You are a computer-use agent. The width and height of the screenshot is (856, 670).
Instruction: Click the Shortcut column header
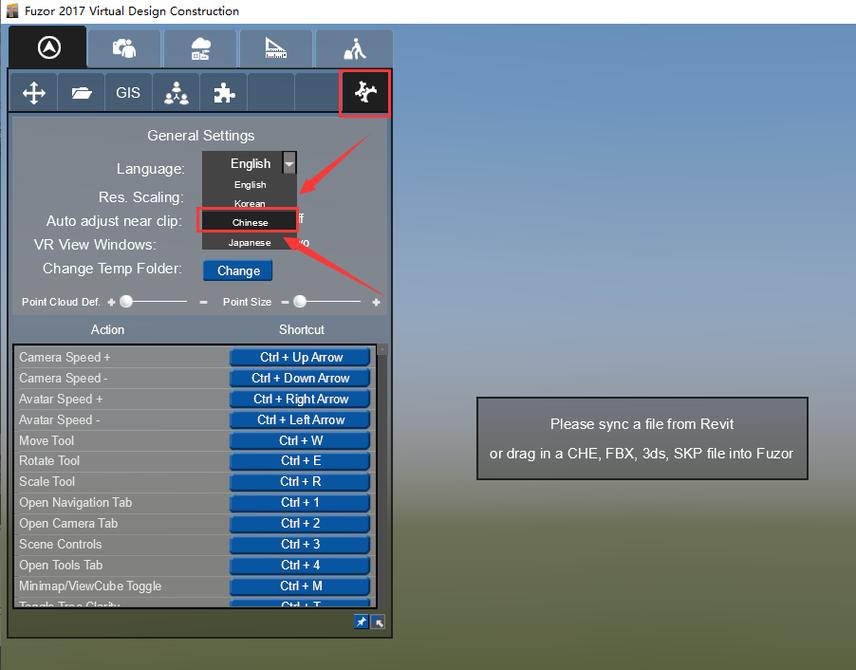coord(301,330)
